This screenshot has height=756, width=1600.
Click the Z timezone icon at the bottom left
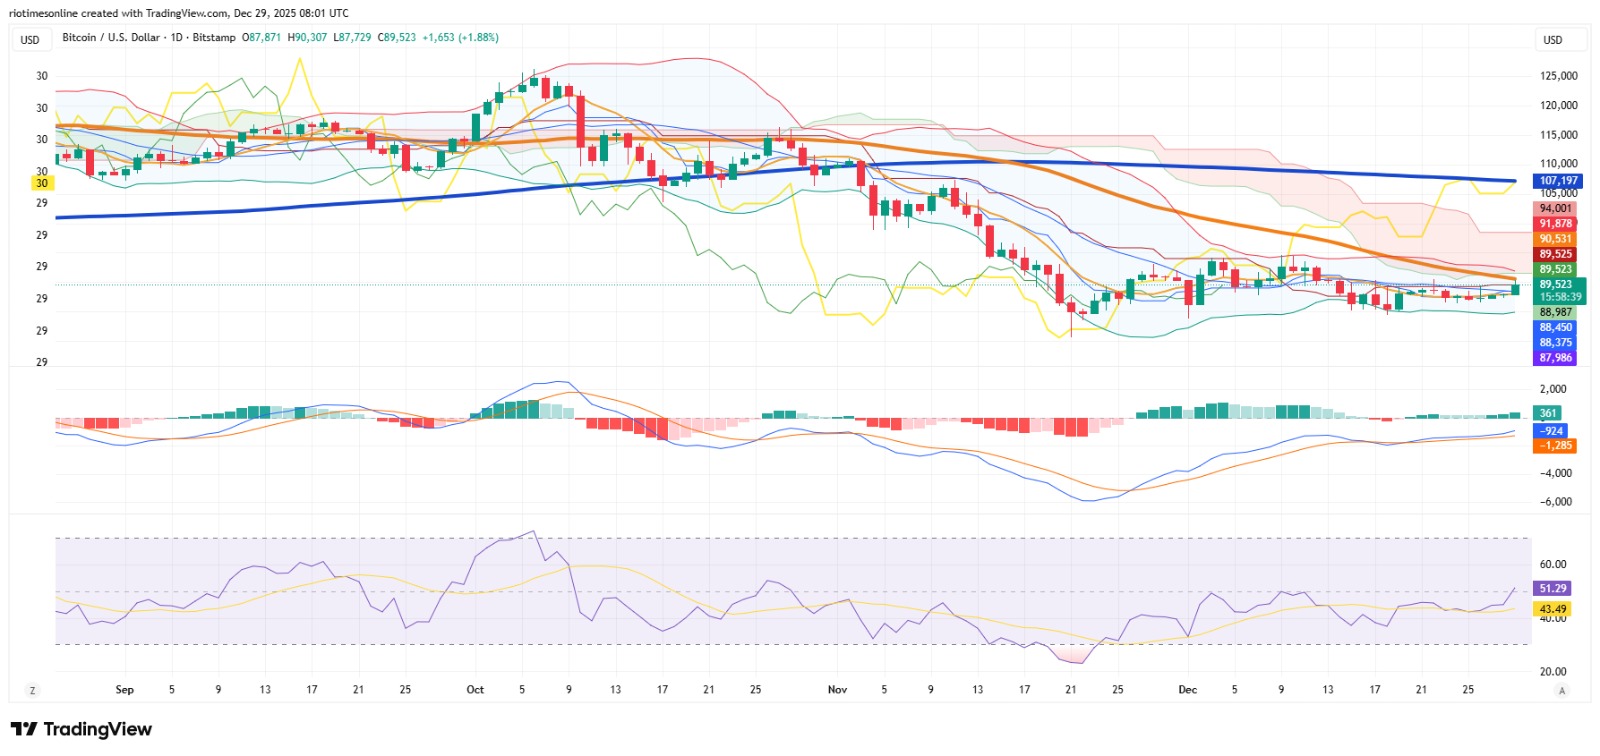pyautogui.click(x=33, y=690)
